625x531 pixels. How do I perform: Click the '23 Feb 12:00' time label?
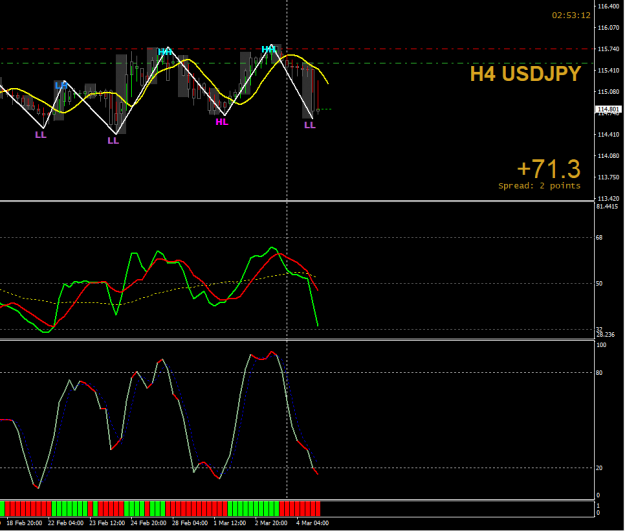[x=107, y=523]
